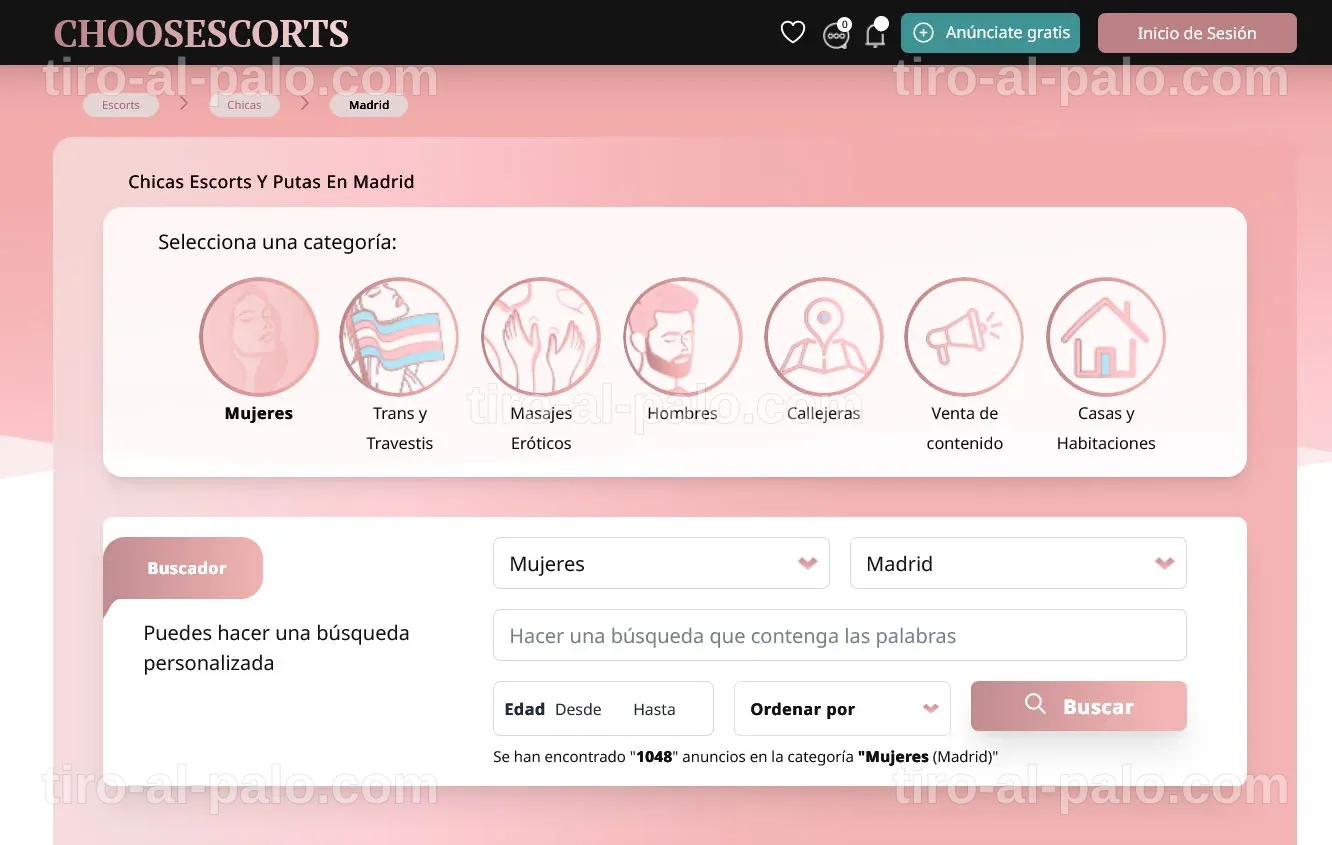This screenshot has width=1332, height=845.
Task: Select the Callejeras map icon
Action: pos(824,337)
